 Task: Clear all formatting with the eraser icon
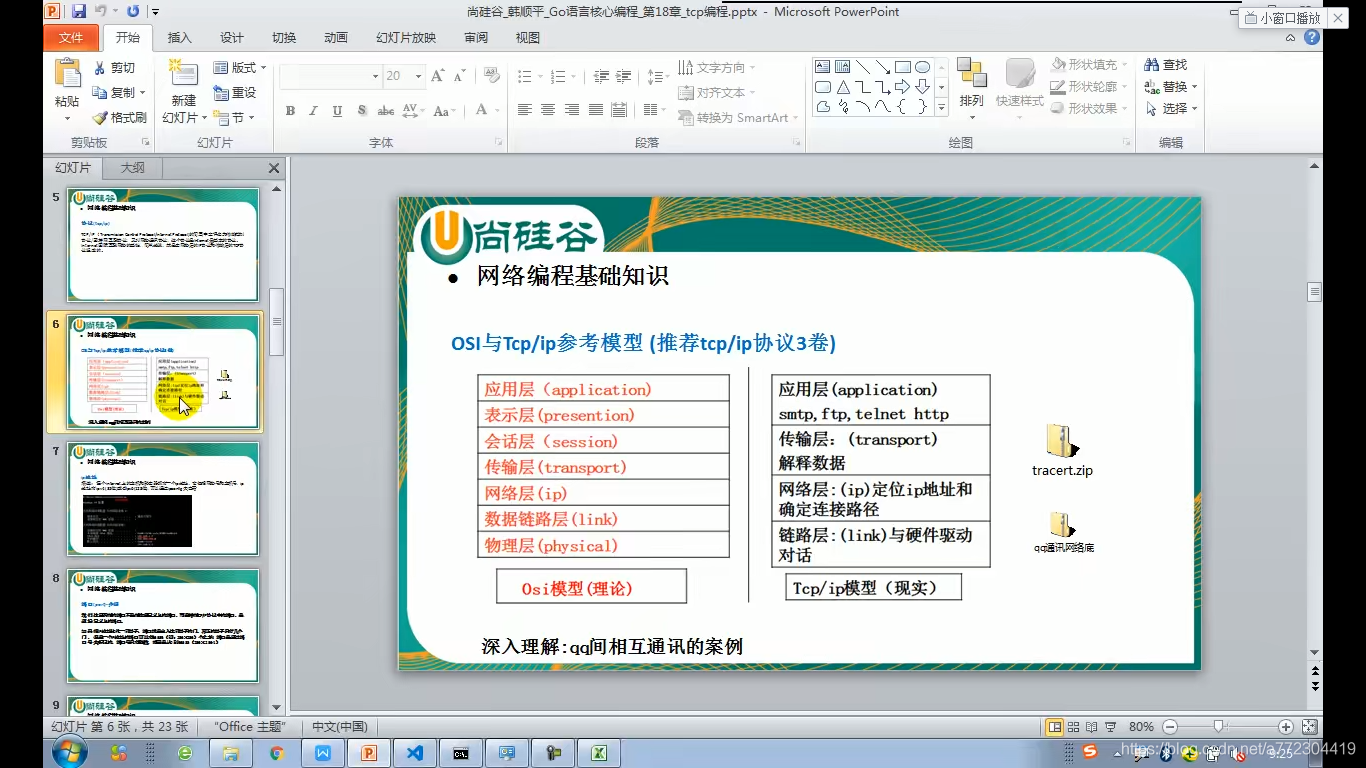pos(491,76)
